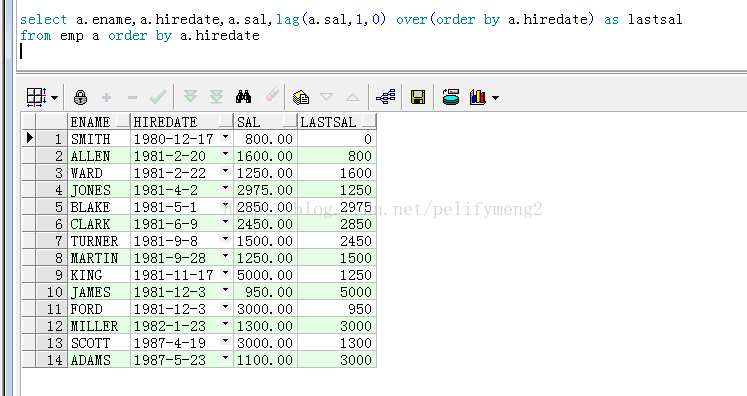Click the binoculars query-by-example icon
Viewport: 747px width, 396px height.
[x=243, y=97]
